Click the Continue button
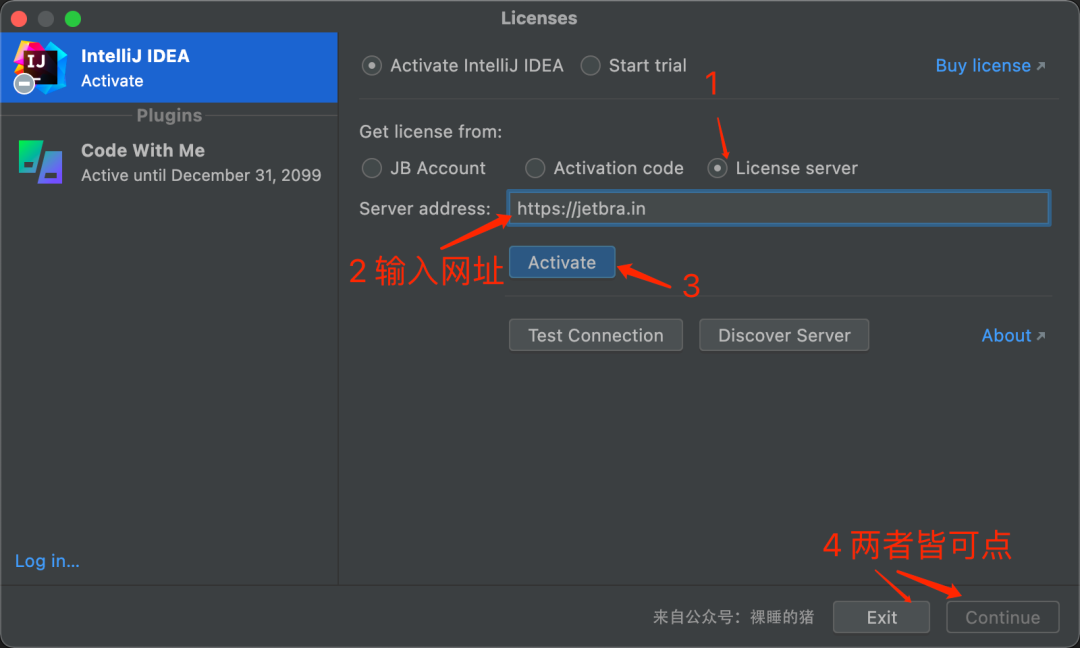 pos(1003,617)
